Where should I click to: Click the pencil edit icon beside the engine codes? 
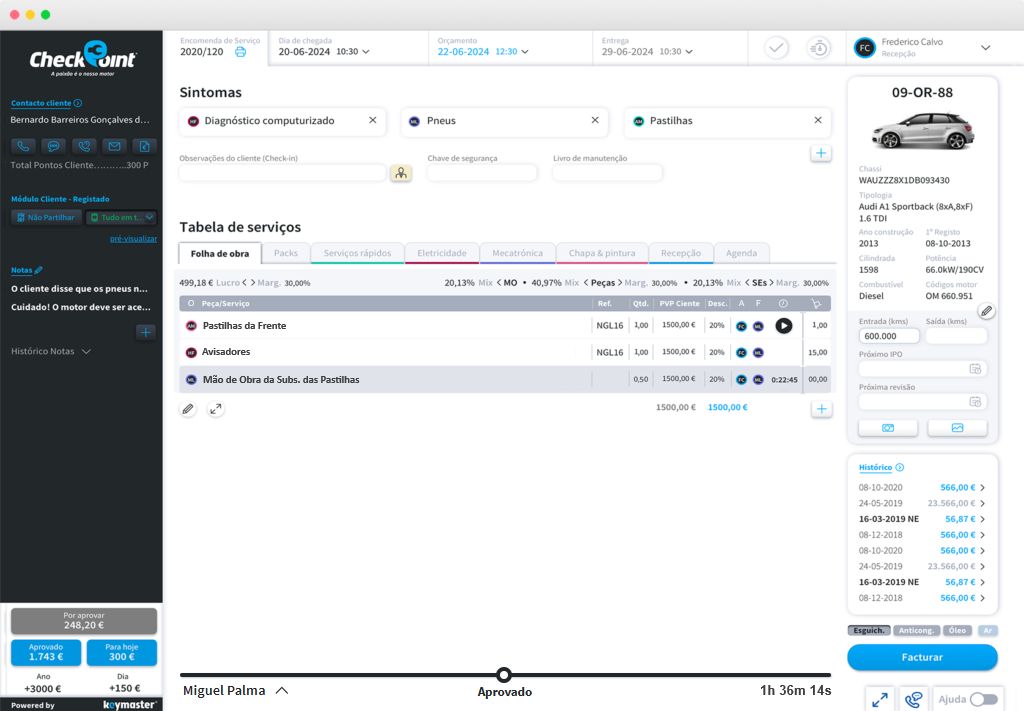(x=986, y=312)
